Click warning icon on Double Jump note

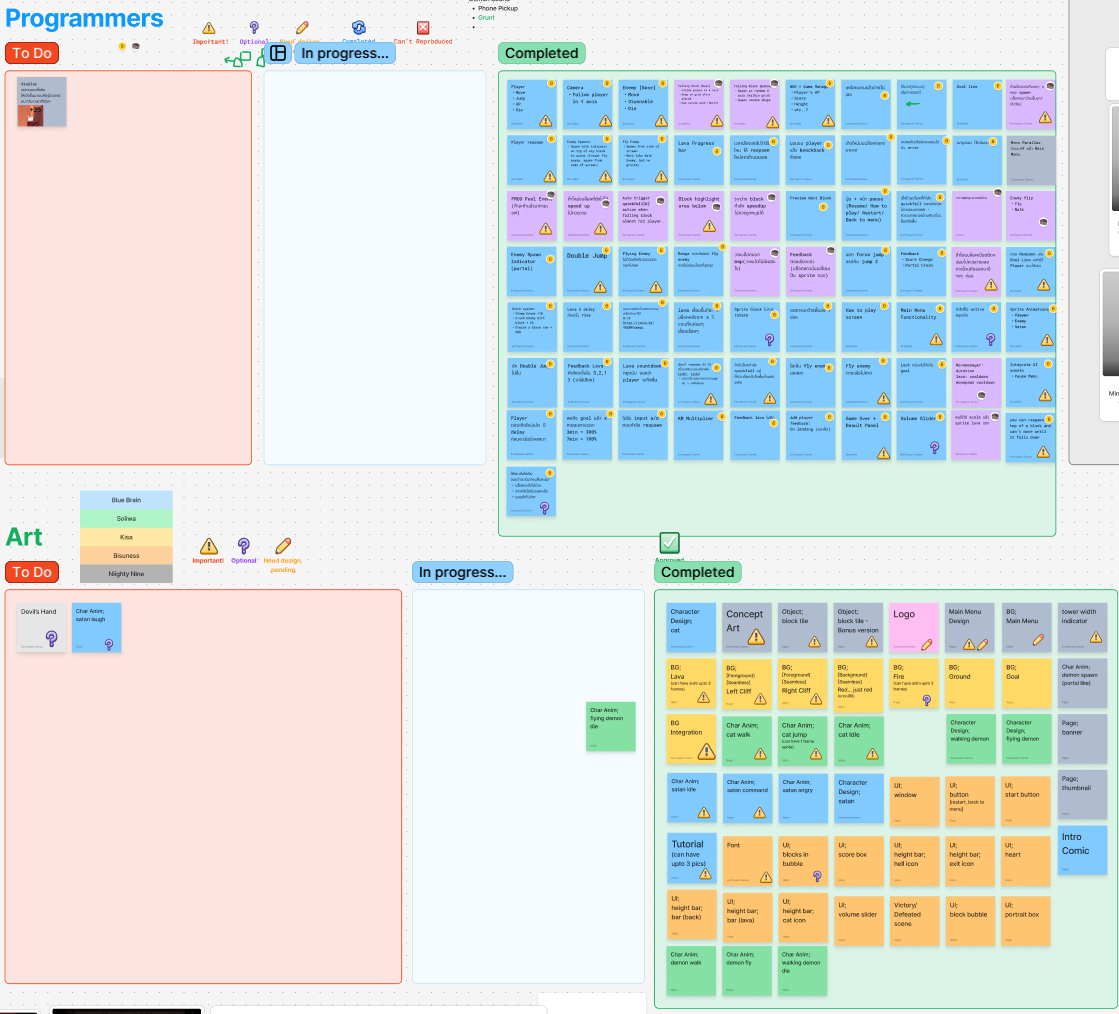point(601,287)
